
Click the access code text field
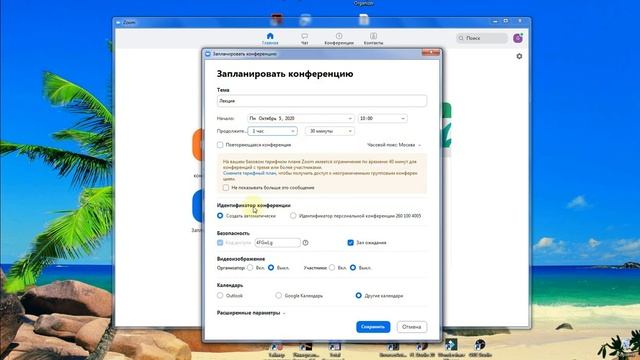tap(277, 243)
